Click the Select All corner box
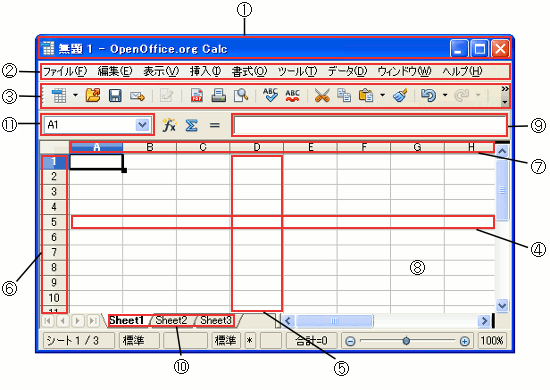Image resolution: width=550 pixels, height=390 pixels. (54, 147)
